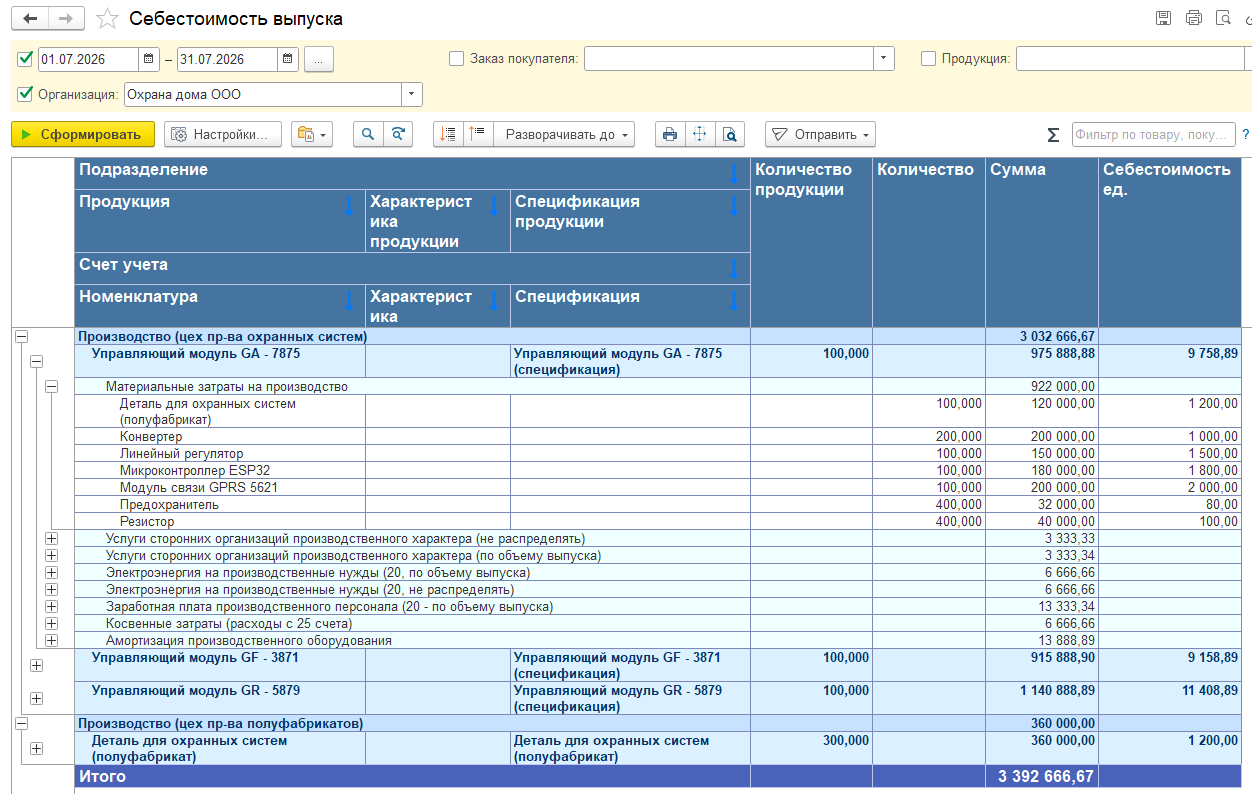Collapse Материальные затраты на производство group
1252x794 pixels.
[52, 386]
